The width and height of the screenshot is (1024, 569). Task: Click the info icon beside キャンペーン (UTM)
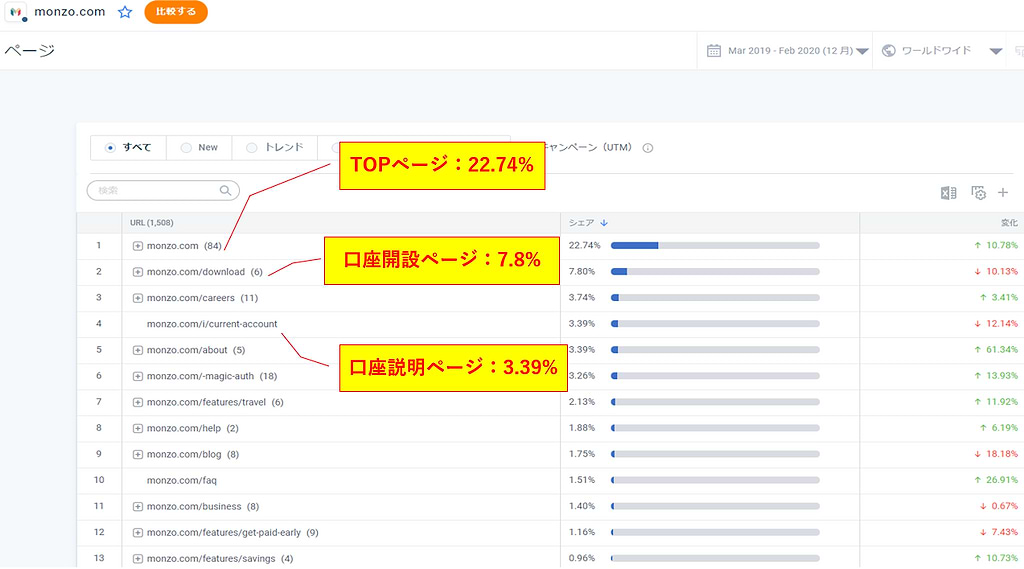click(648, 148)
